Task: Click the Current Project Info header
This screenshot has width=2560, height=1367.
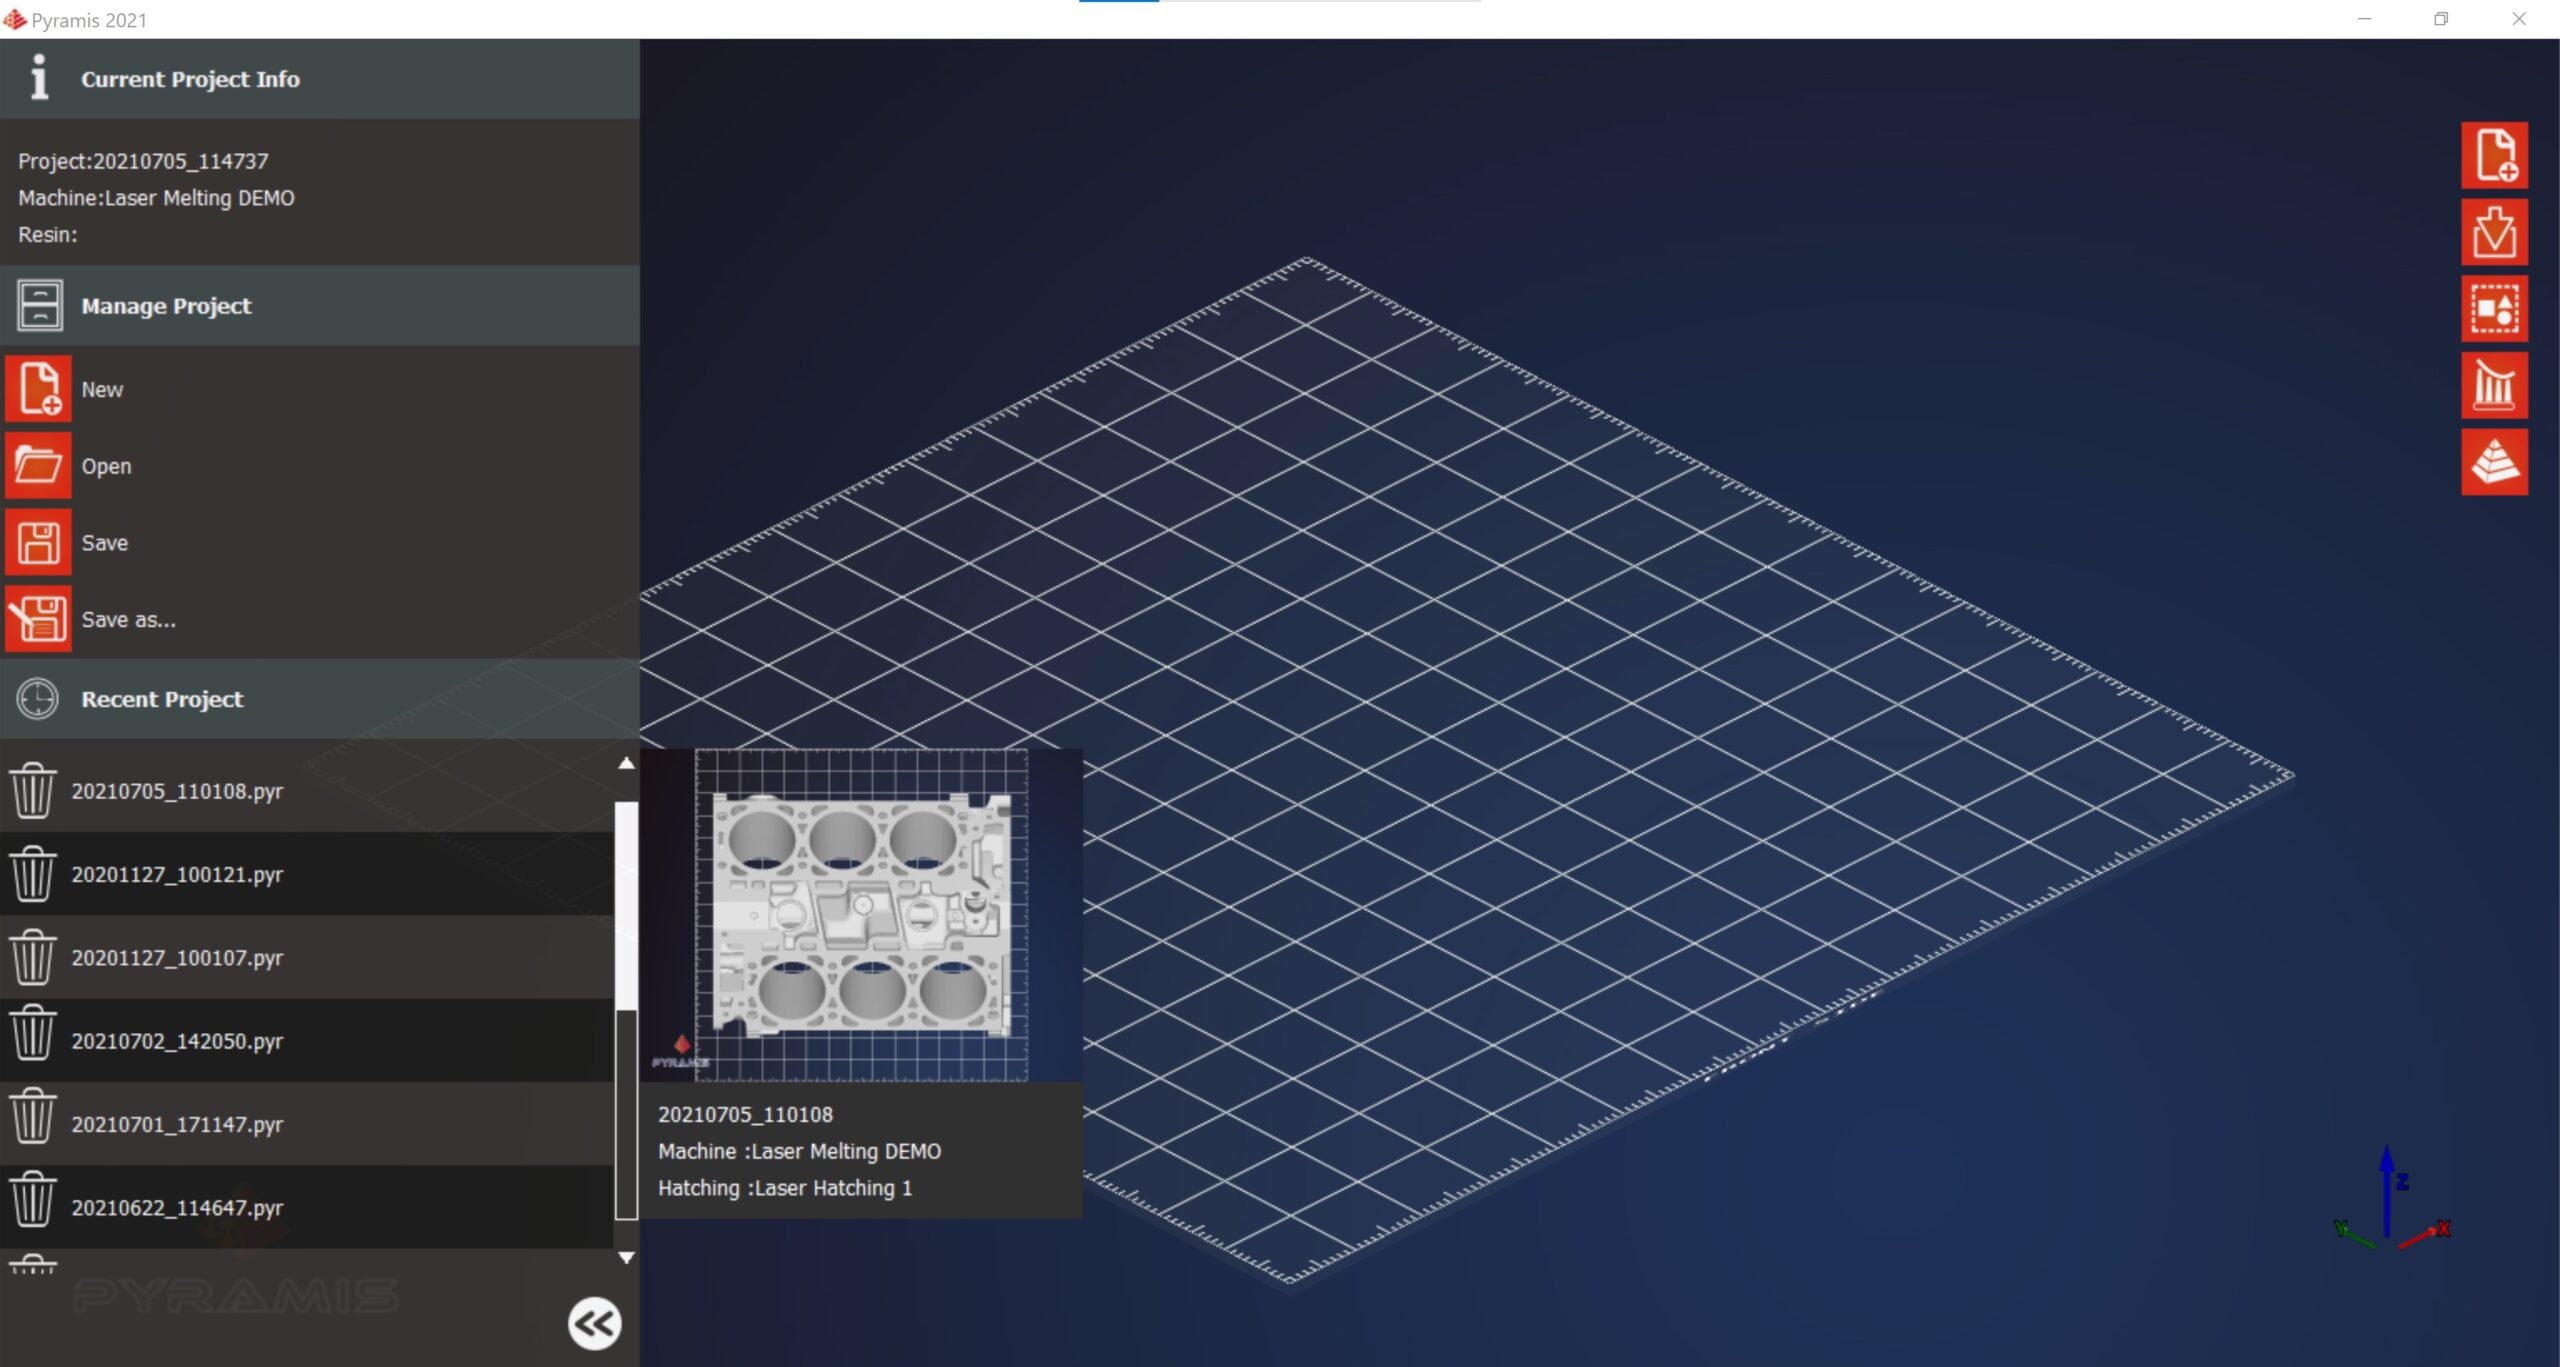Action: [320, 79]
